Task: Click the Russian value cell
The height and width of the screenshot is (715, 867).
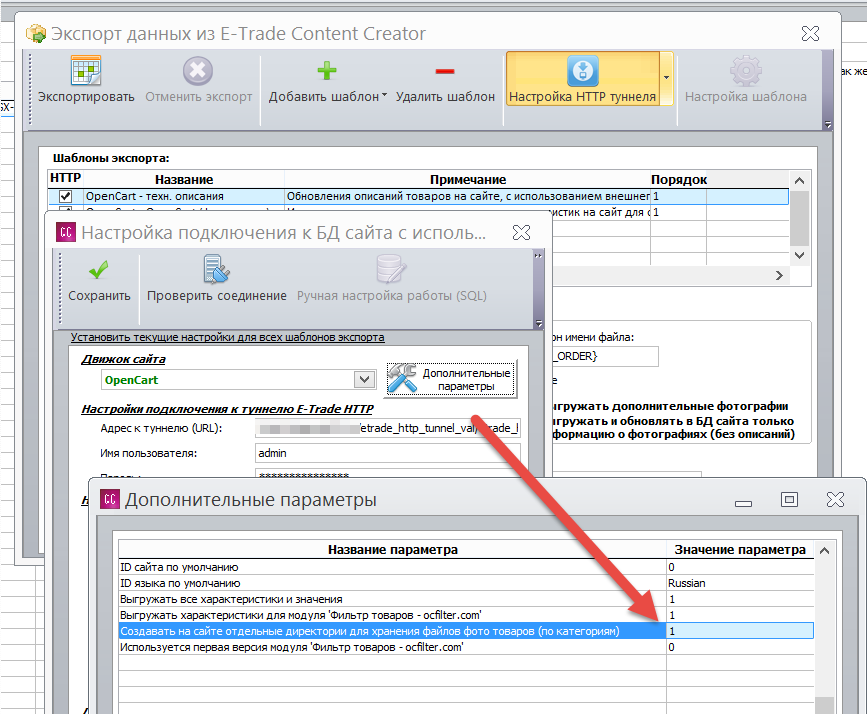Action: pos(740,583)
